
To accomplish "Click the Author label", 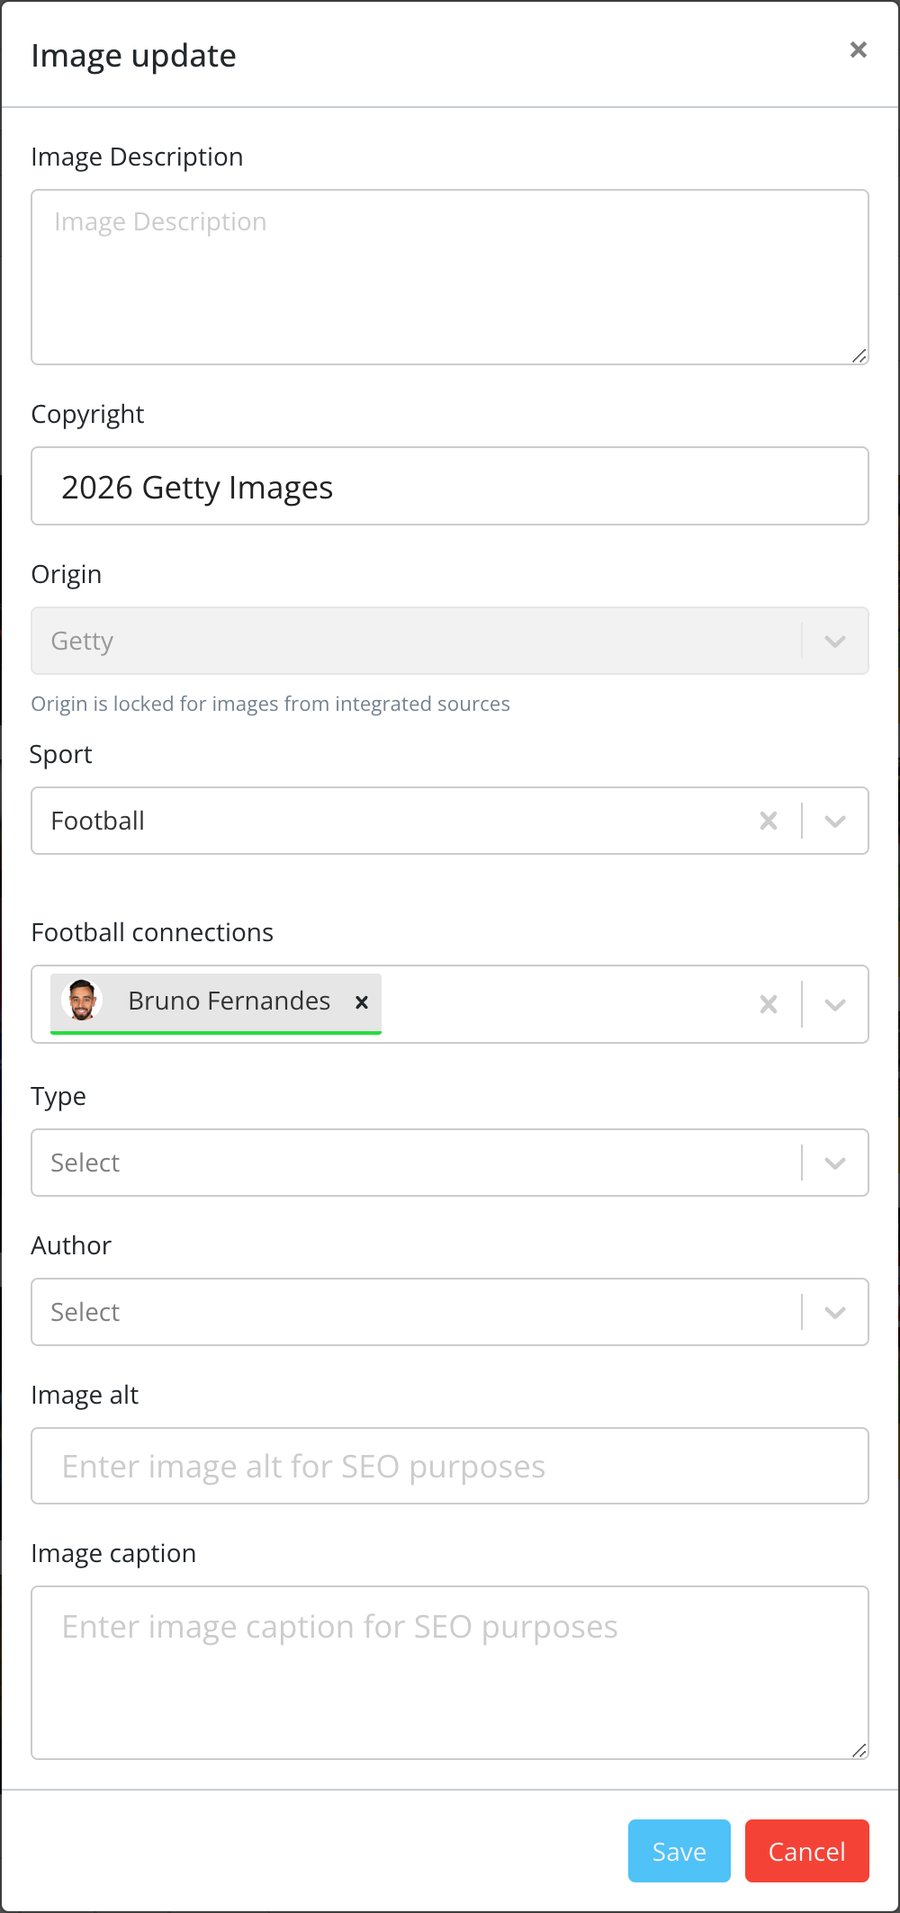I will (71, 1245).
